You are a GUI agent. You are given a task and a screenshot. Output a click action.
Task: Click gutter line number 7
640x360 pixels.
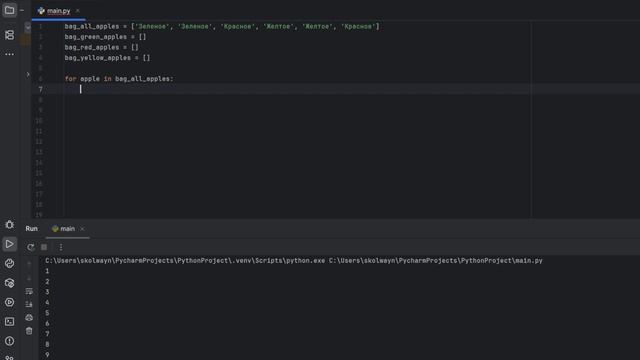click(40, 89)
